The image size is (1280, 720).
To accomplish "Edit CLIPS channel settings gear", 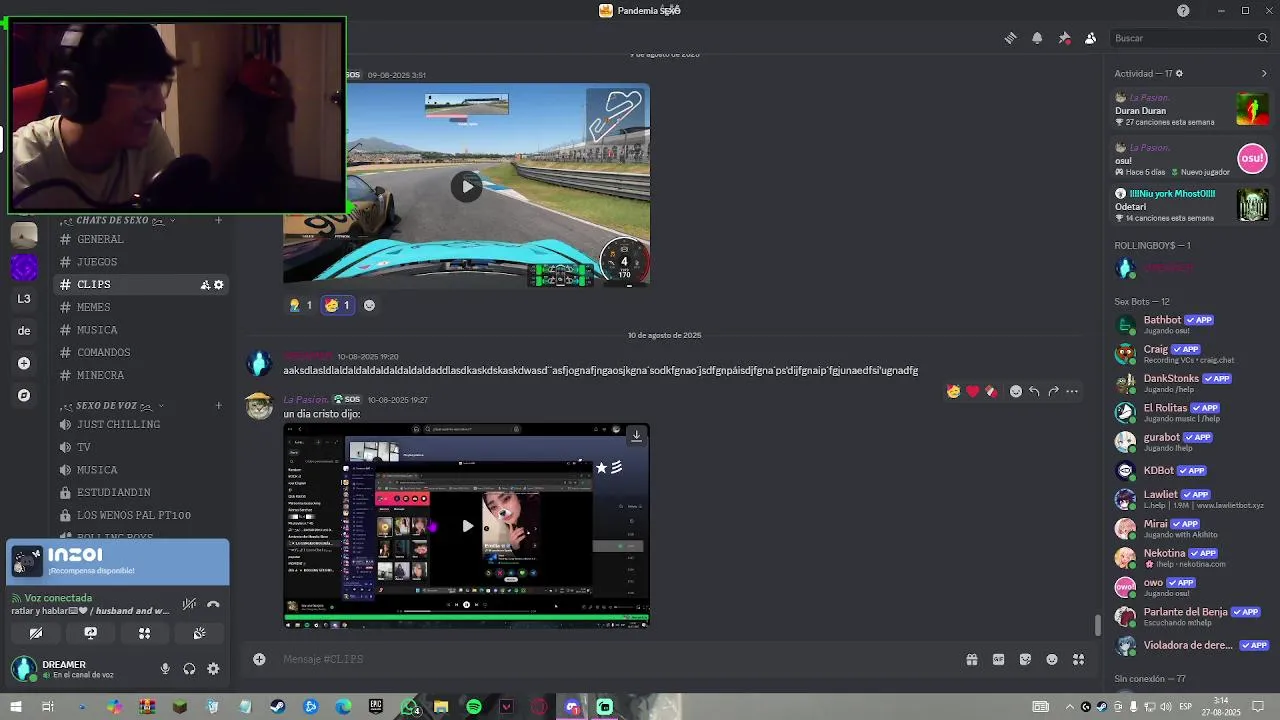I will (x=219, y=285).
